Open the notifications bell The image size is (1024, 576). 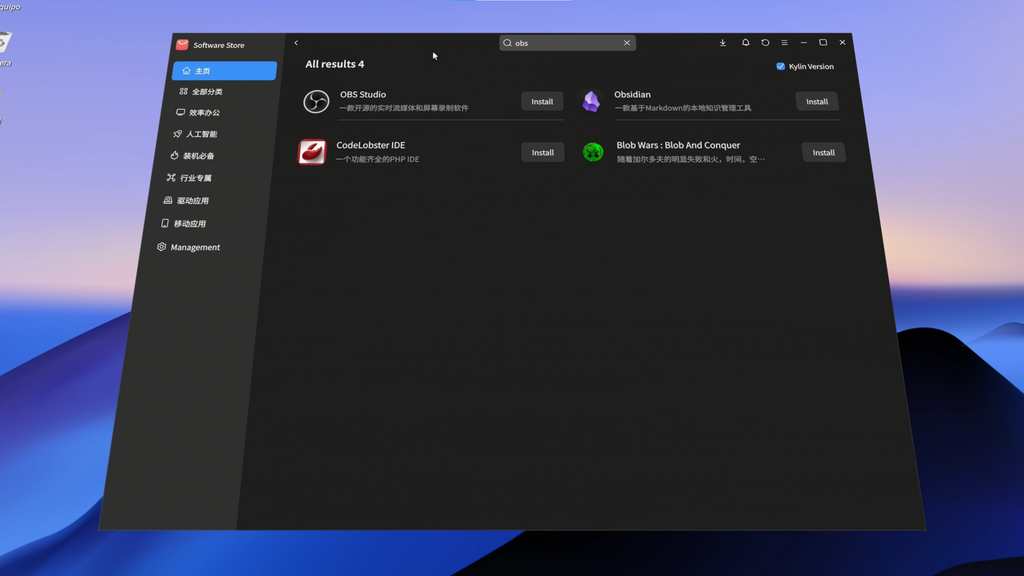coord(745,42)
